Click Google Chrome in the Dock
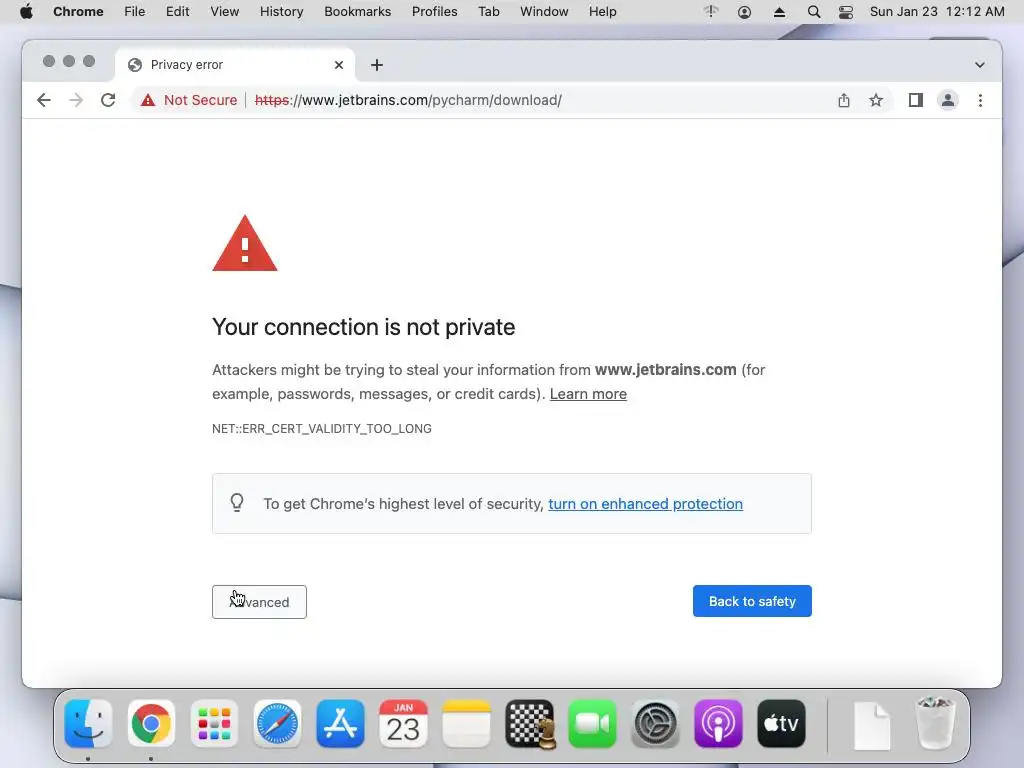 [152, 724]
